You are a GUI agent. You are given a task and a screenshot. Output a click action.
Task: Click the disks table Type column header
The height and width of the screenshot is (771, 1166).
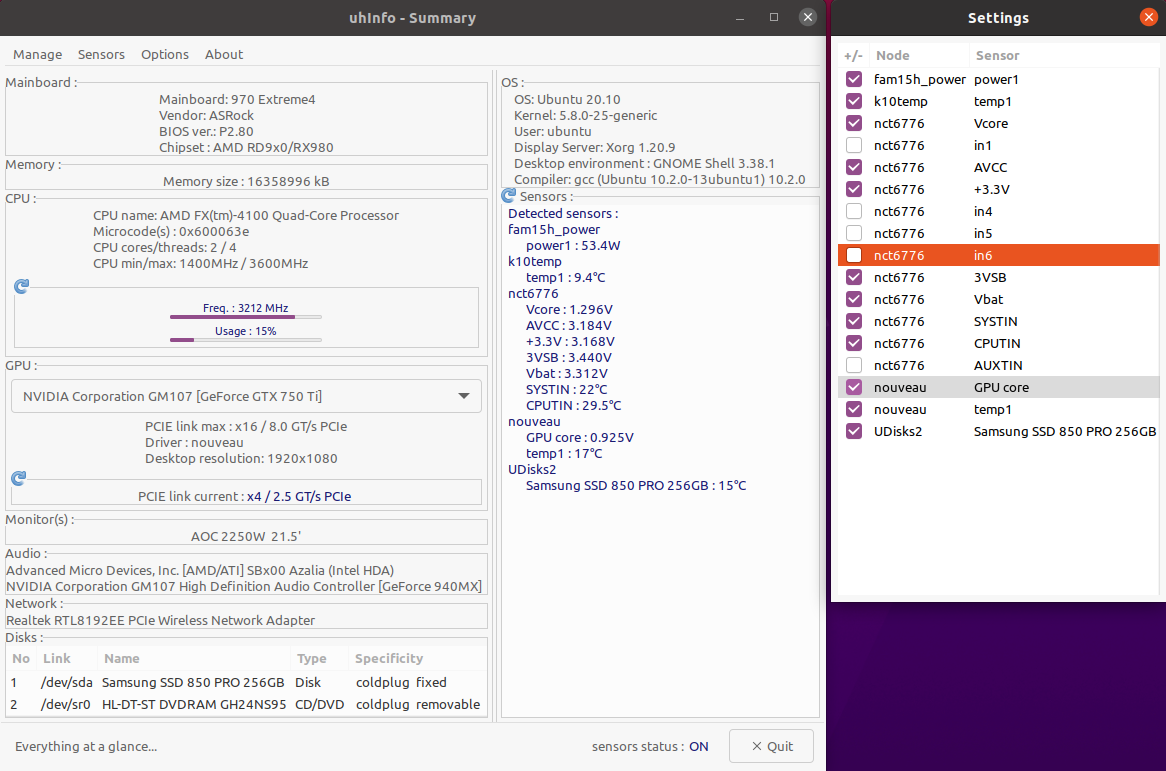point(320,658)
